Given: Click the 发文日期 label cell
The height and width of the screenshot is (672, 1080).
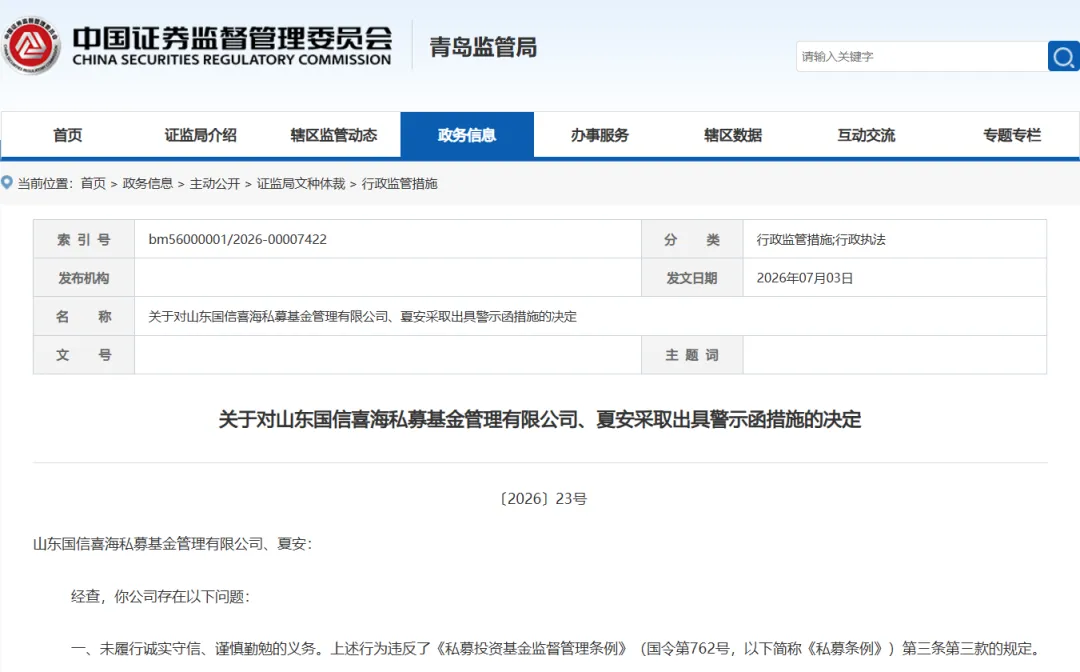Looking at the screenshot, I should 692,278.
